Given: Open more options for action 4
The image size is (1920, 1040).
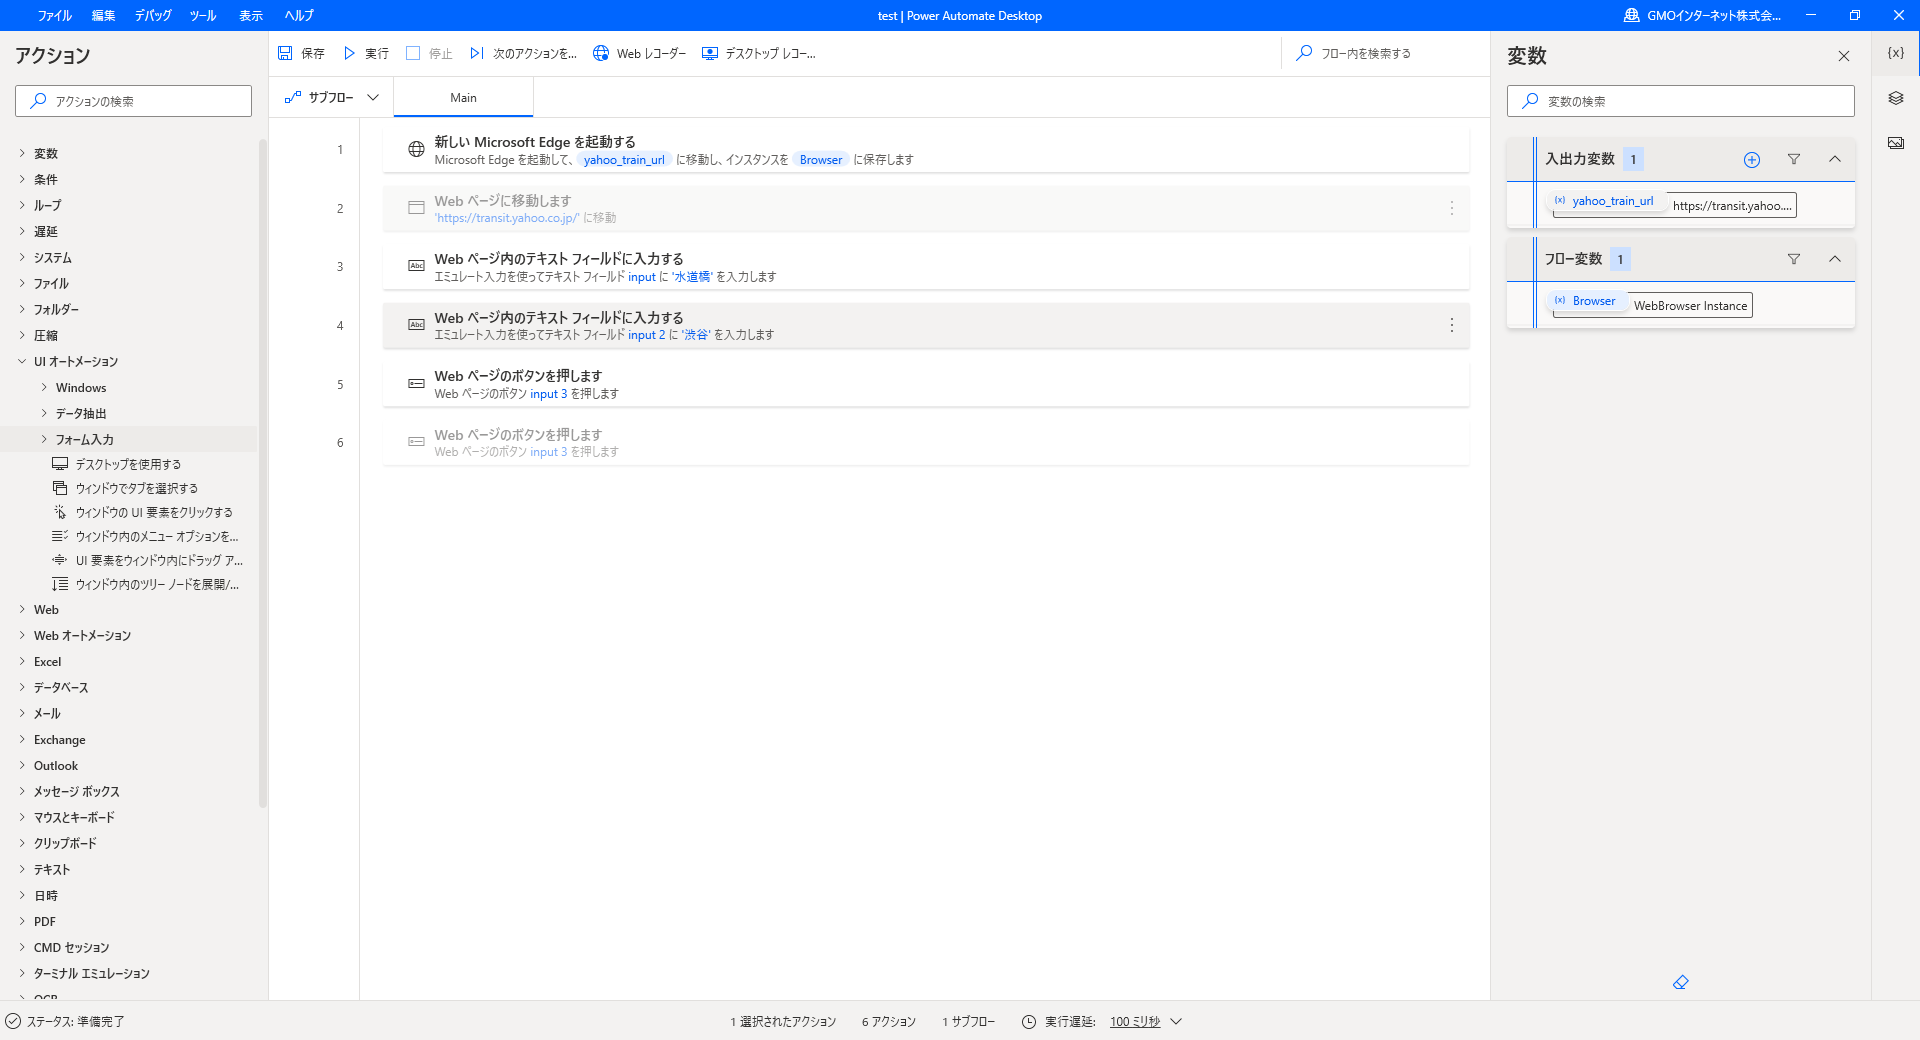Looking at the screenshot, I should 1452,325.
